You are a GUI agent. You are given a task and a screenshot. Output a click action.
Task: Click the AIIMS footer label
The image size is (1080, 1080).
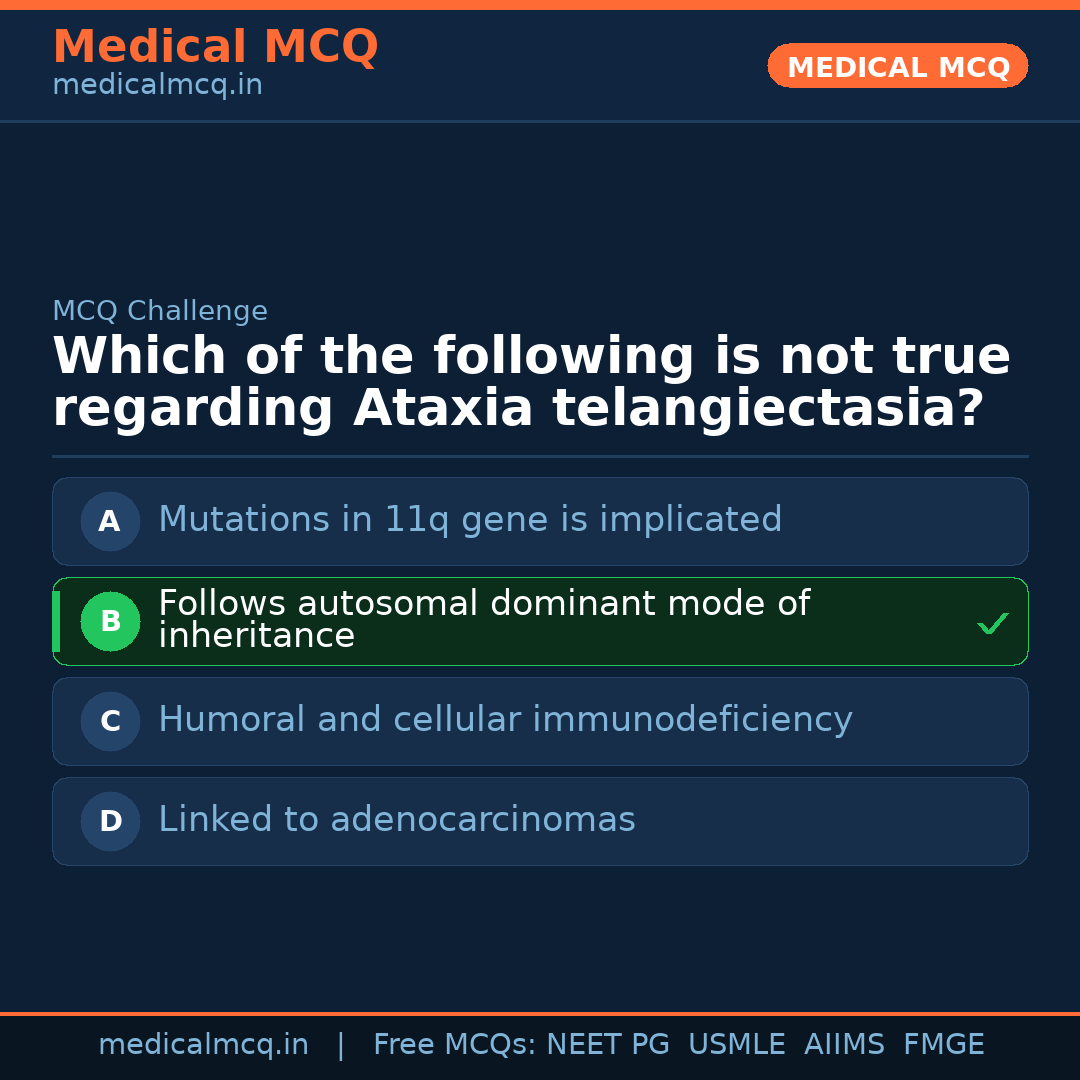[x=844, y=1045]
